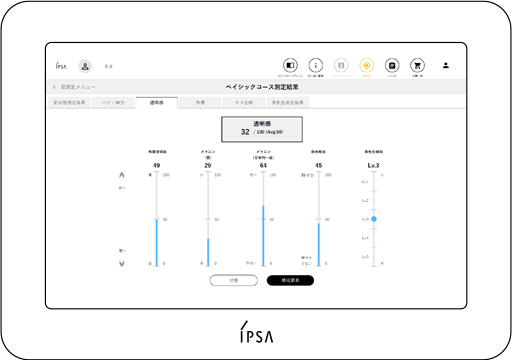Select the active 透明感 tab
The image size is (512, 360).
pos(157,103)
